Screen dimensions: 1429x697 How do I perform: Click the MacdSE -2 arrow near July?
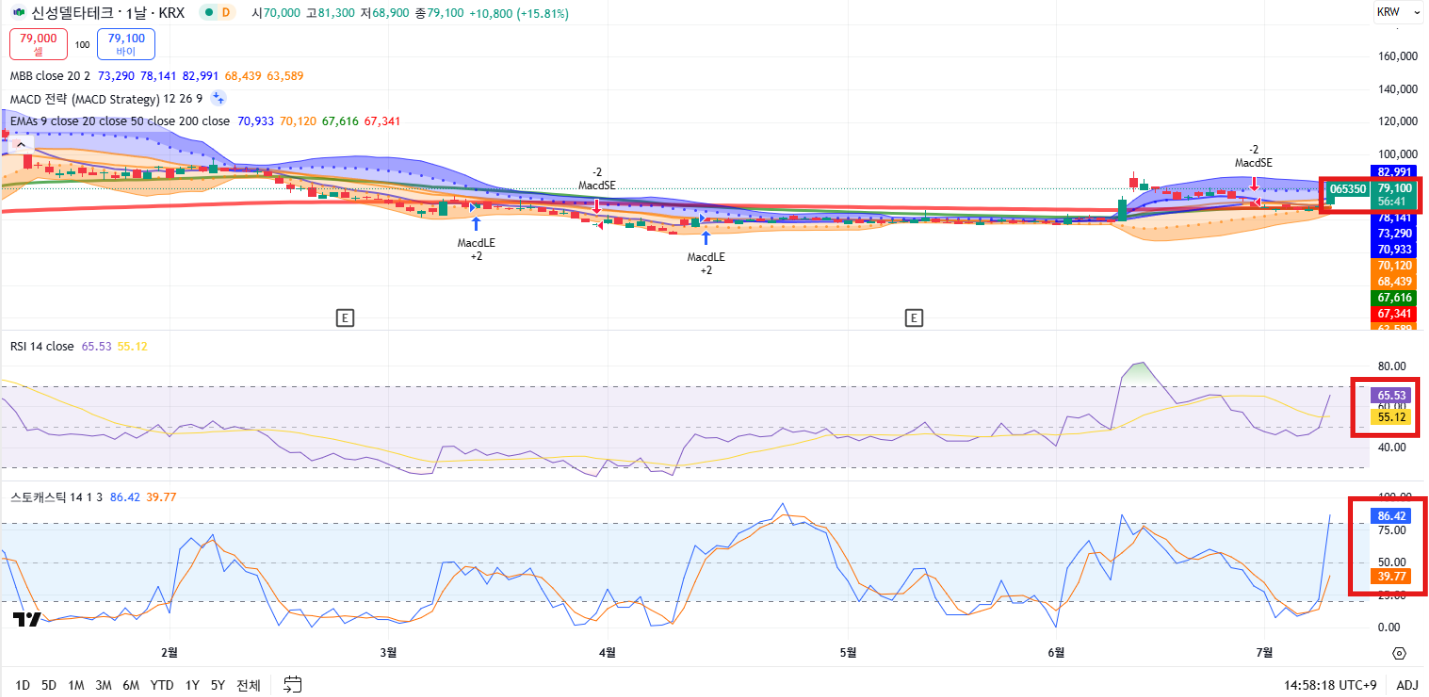(x=1254, y=182)
